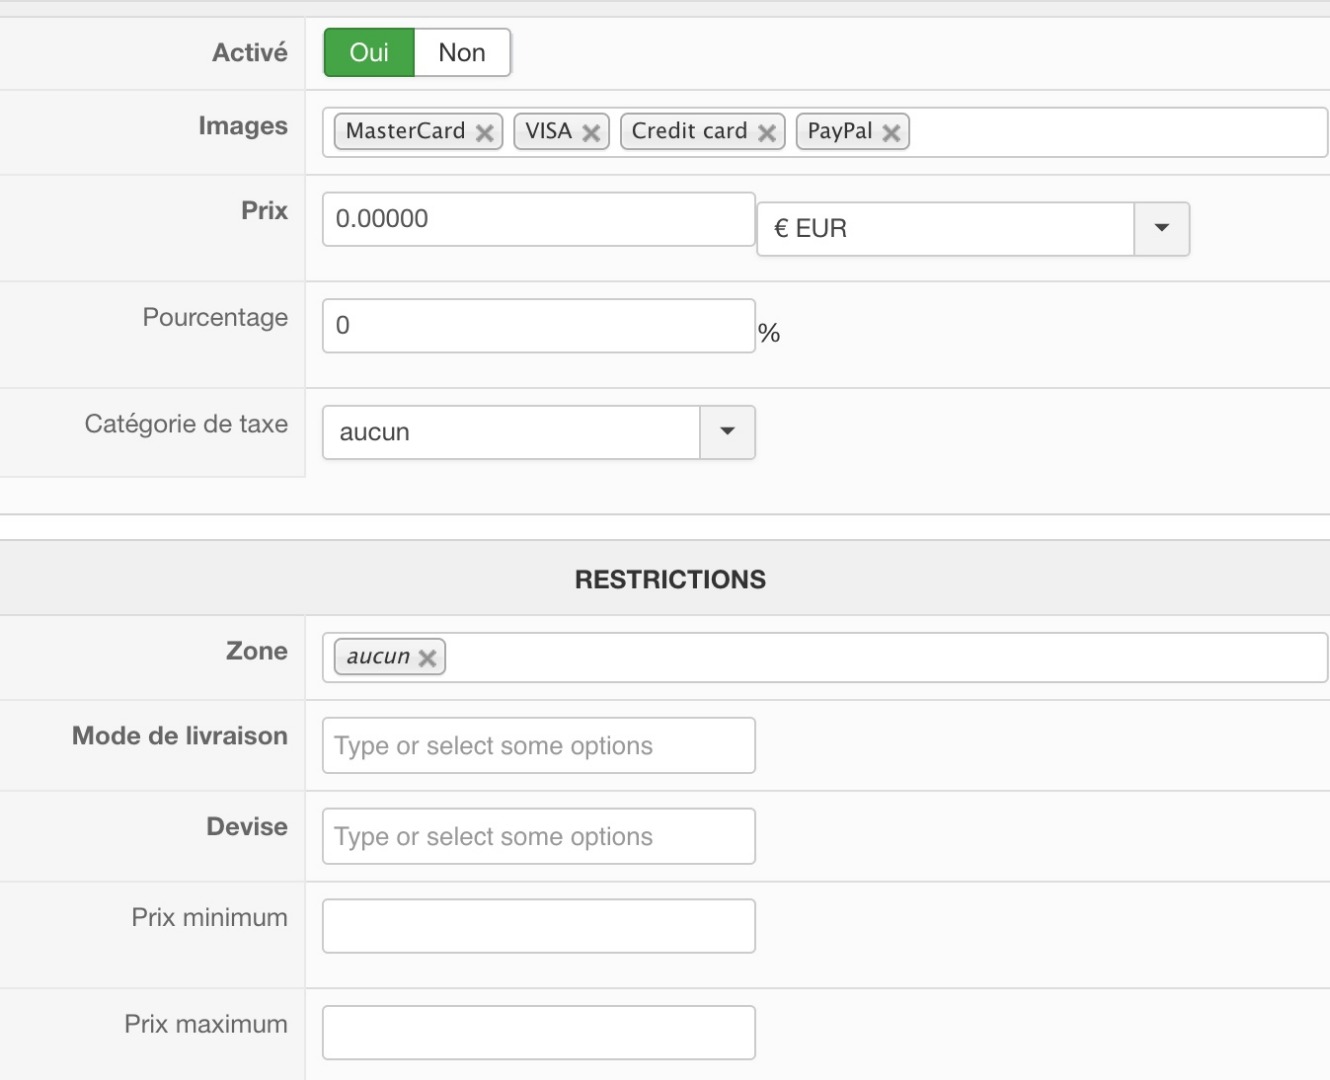Viewport: 1330px width, 1080px height.
Task: Remove the VISA image tag
Action: (x=591, y=133)
